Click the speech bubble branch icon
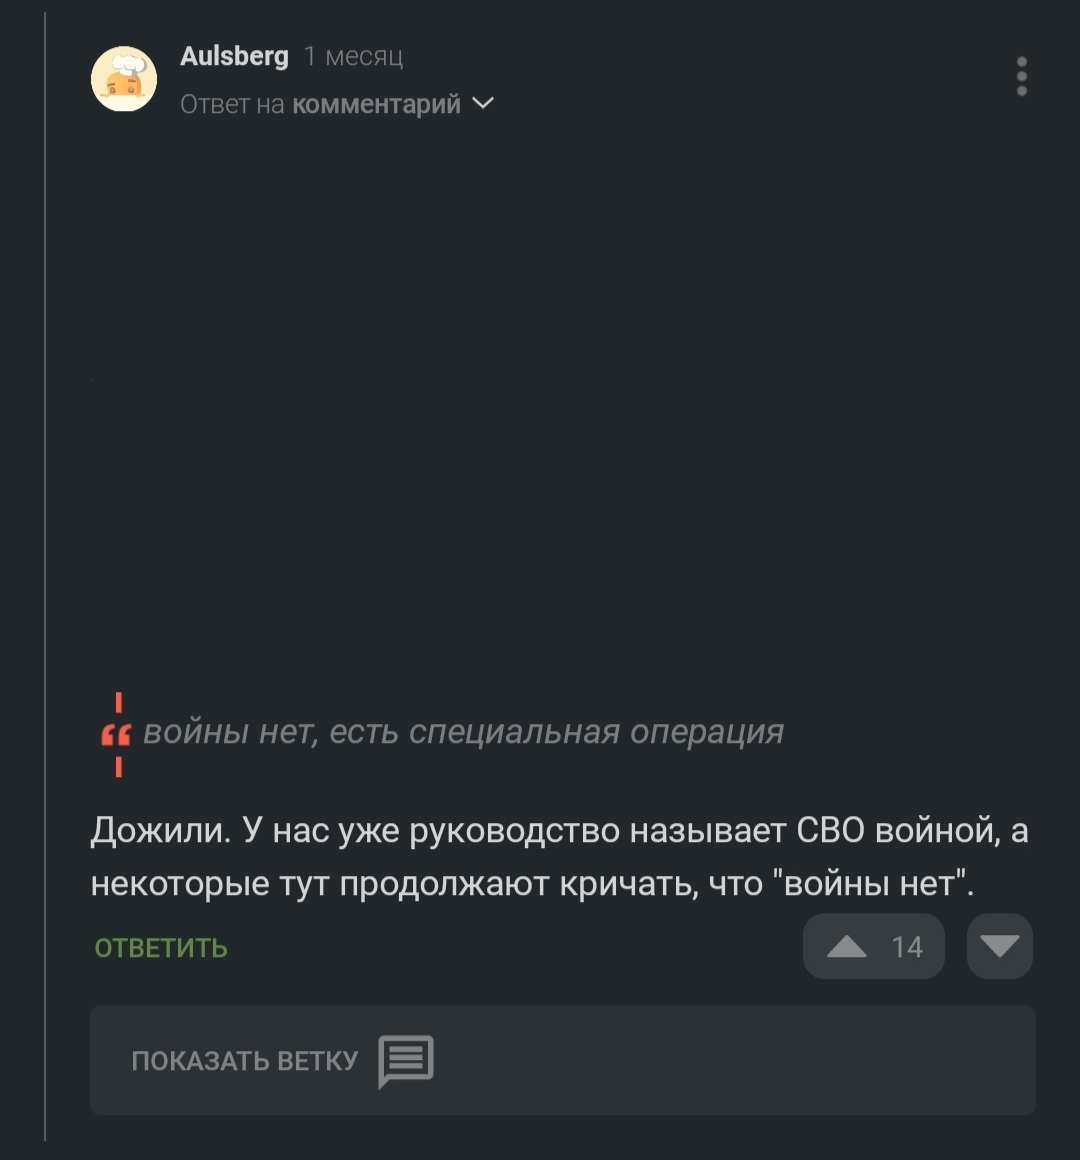 [x=405, y=1060]
